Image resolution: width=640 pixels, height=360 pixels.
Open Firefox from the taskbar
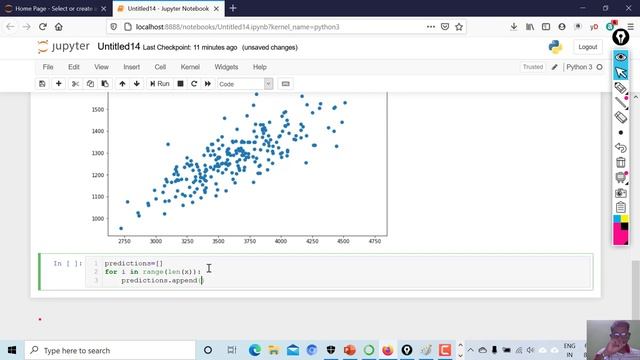pyautogui.click(x=388, y=350)
